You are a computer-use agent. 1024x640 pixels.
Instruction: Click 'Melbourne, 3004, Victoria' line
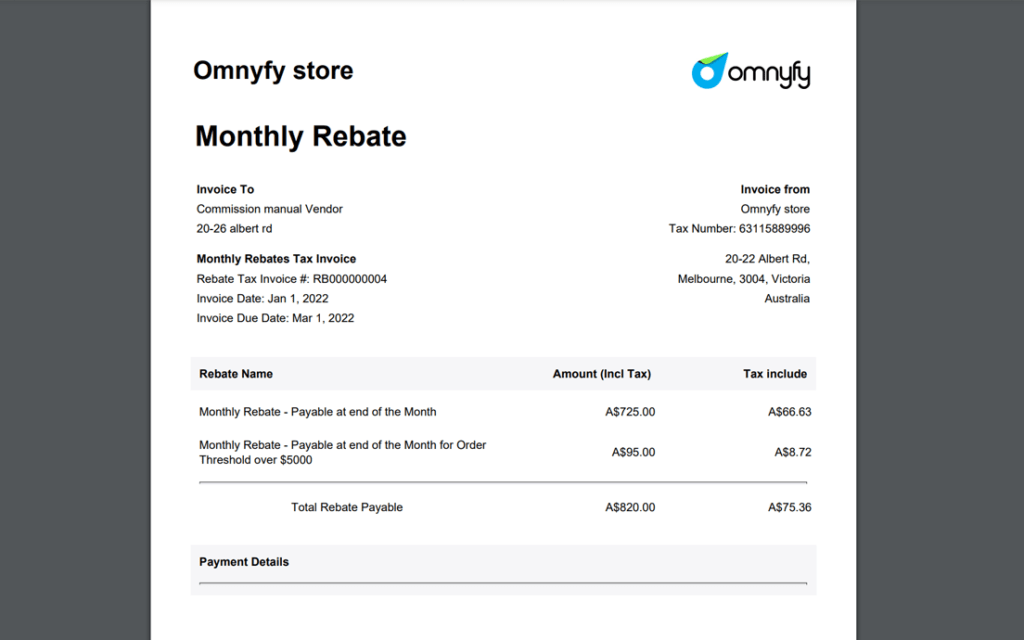[744, 279]
